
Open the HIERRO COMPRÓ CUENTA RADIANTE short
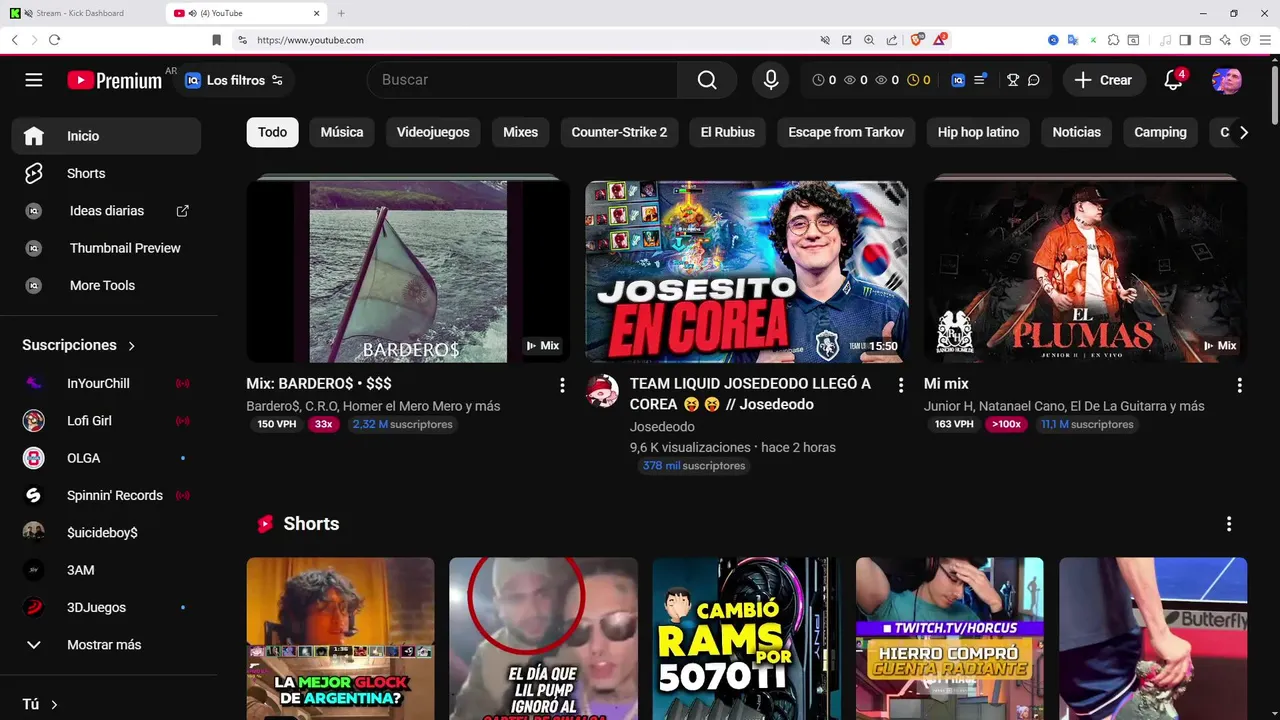tap(949, 638)
